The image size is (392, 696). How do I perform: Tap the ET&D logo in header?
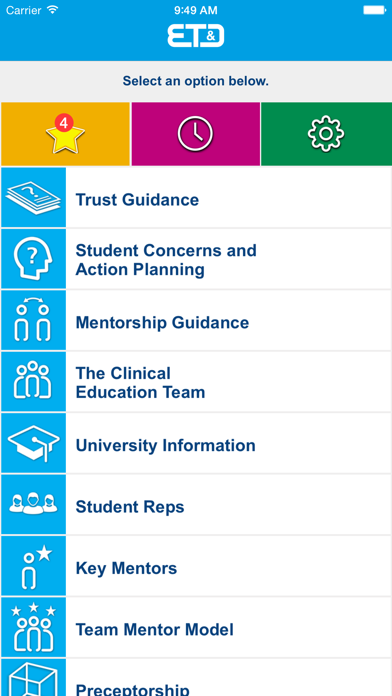(x=196, y=36)
